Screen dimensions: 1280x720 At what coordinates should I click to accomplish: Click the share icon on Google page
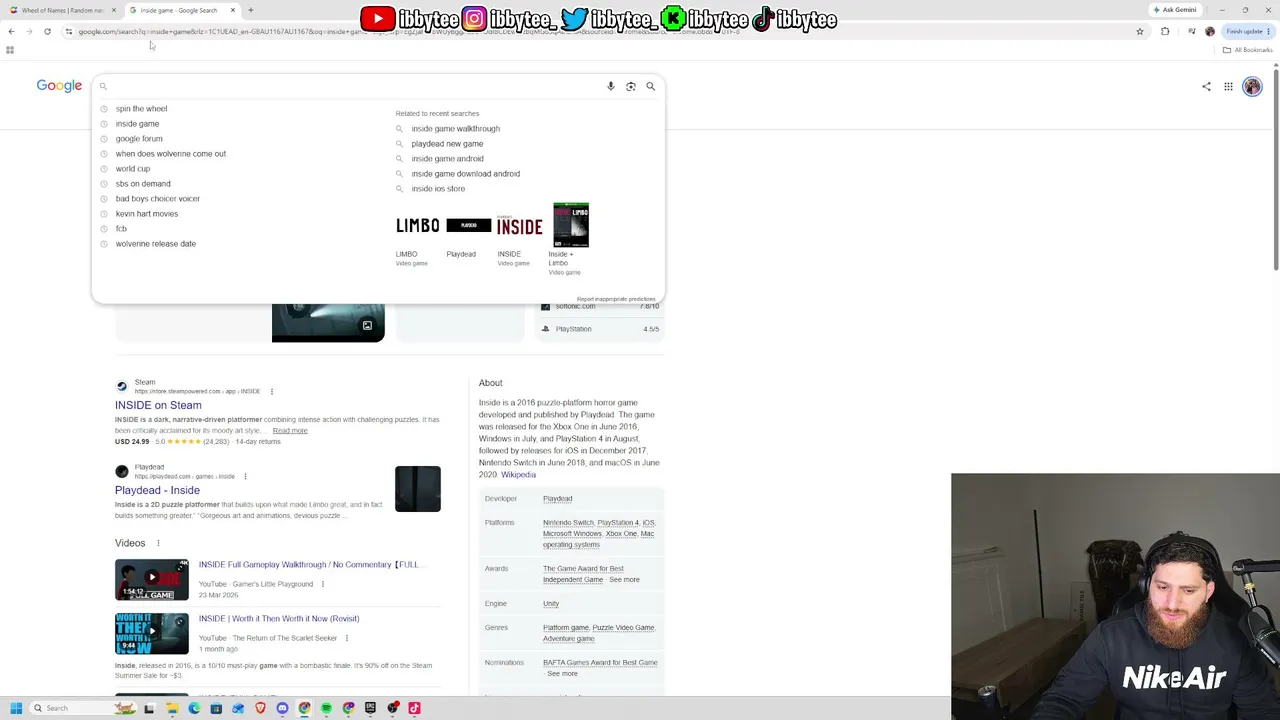click(1206, 86)
